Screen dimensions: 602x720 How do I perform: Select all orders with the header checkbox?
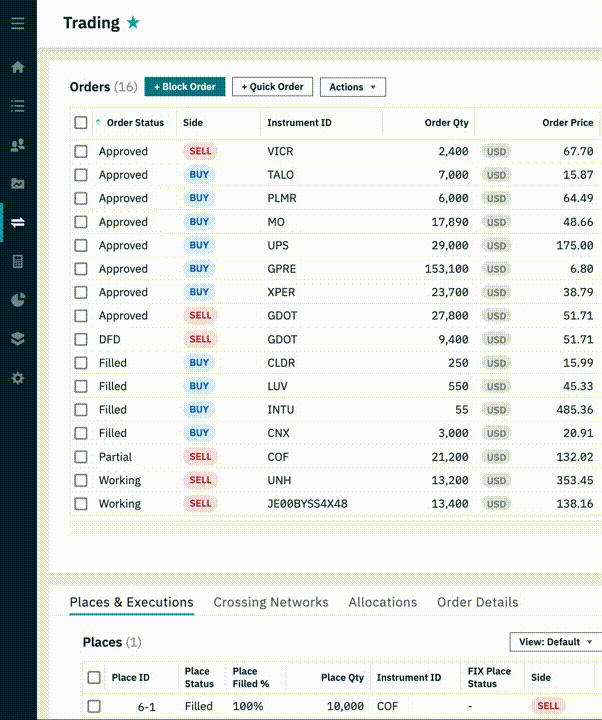[81, 123]
